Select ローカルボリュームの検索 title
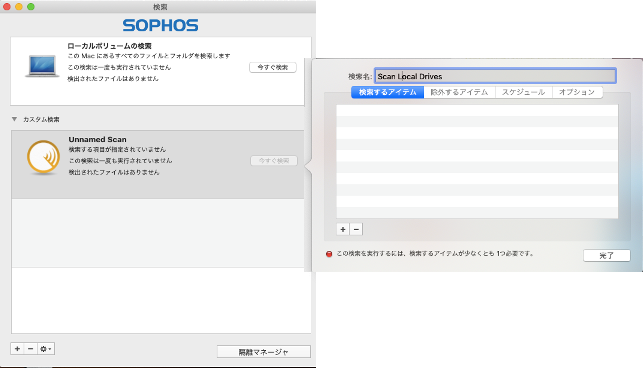This screenshot has width=643, height=368. (109, 46)
